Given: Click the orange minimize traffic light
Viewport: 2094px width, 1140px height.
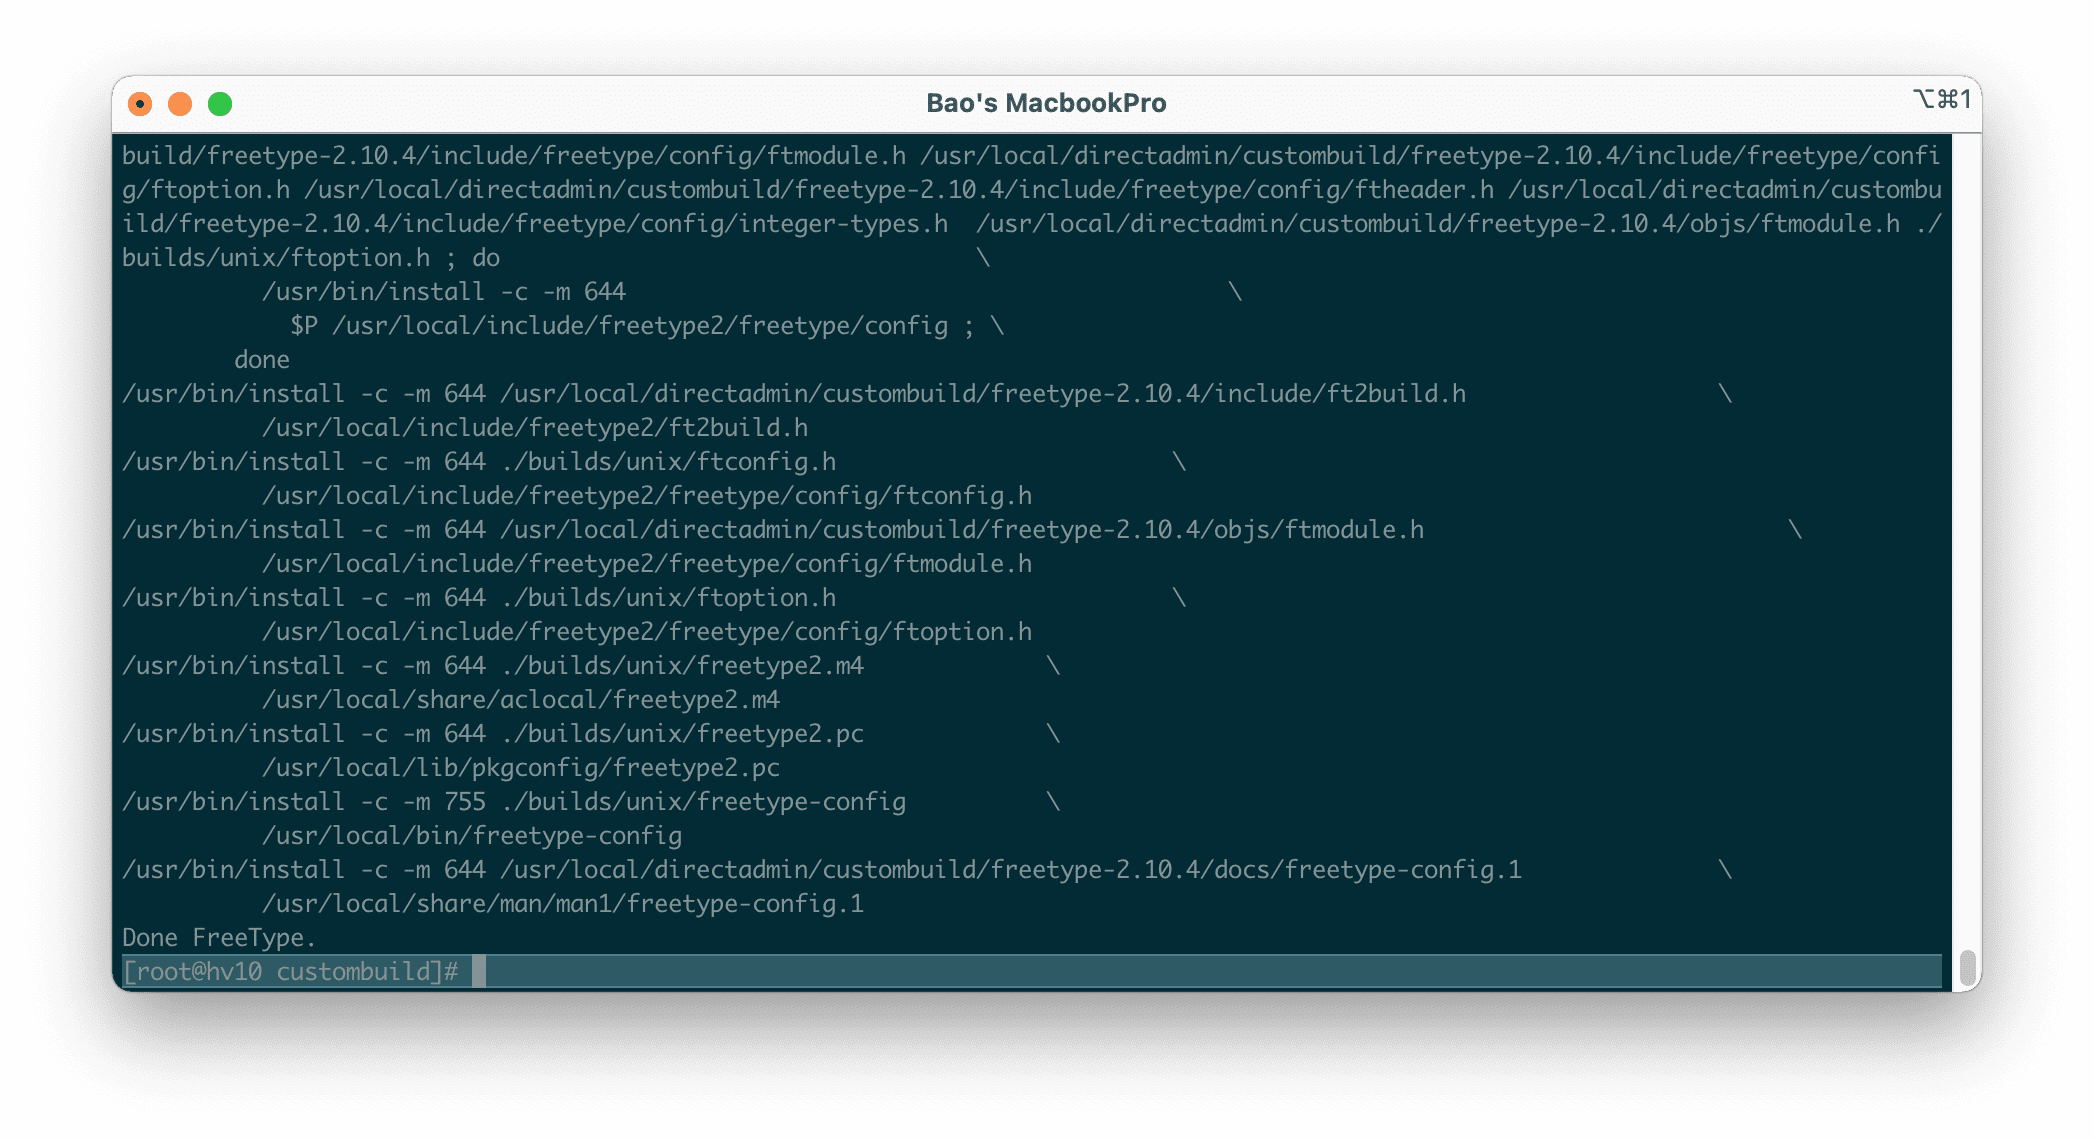Looking at the screenshot, I should [x=180, y=102].
